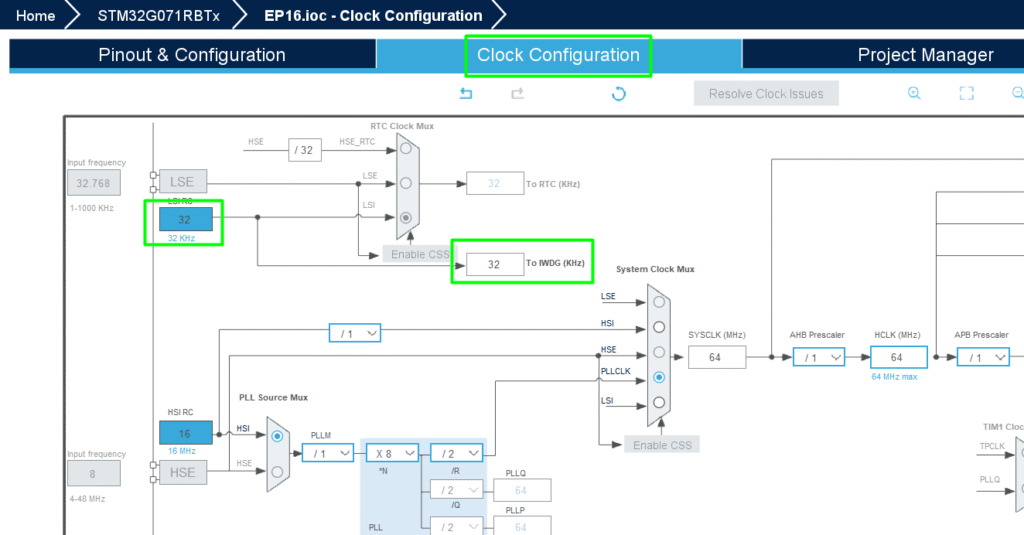Screen dimensions: 1024x535
Task: Click the fit-to-screen icon
Action: coord(966,93)
